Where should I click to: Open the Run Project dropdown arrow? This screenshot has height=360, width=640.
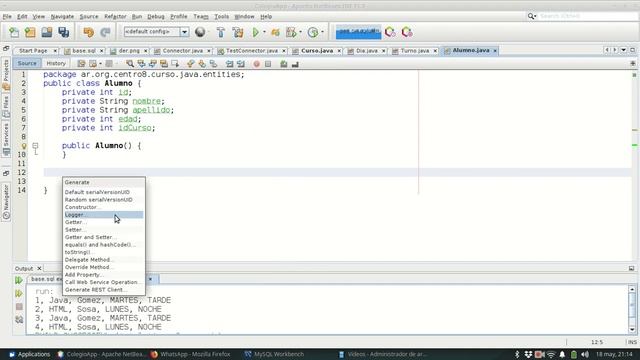click(264, 32)
